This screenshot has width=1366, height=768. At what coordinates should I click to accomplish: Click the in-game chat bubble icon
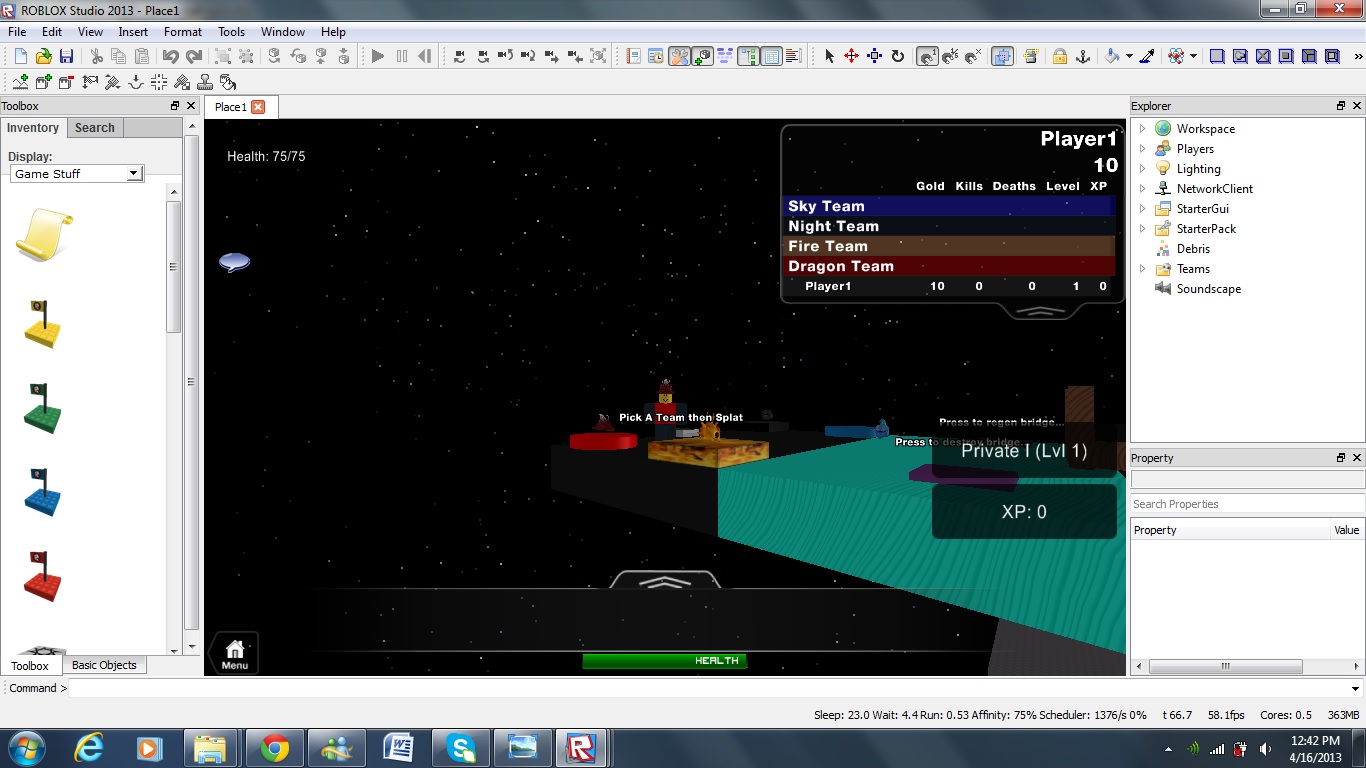pyautogui.click(x=234, y=263)
